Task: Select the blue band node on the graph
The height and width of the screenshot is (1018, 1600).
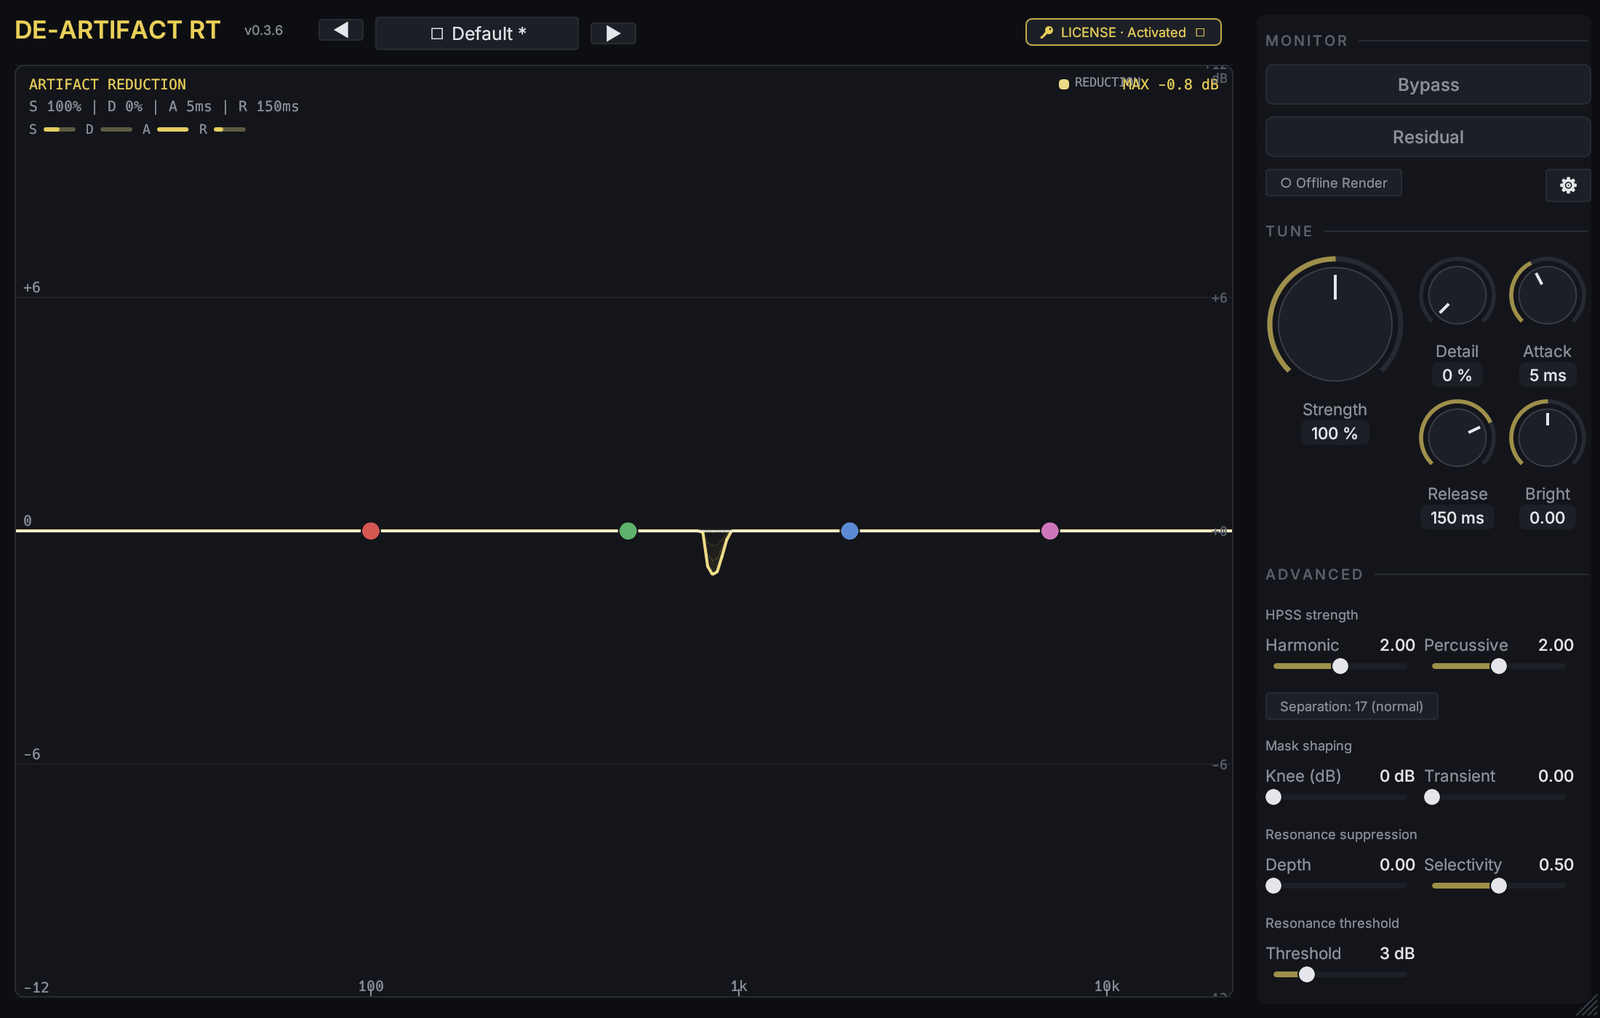Action: 850,531
